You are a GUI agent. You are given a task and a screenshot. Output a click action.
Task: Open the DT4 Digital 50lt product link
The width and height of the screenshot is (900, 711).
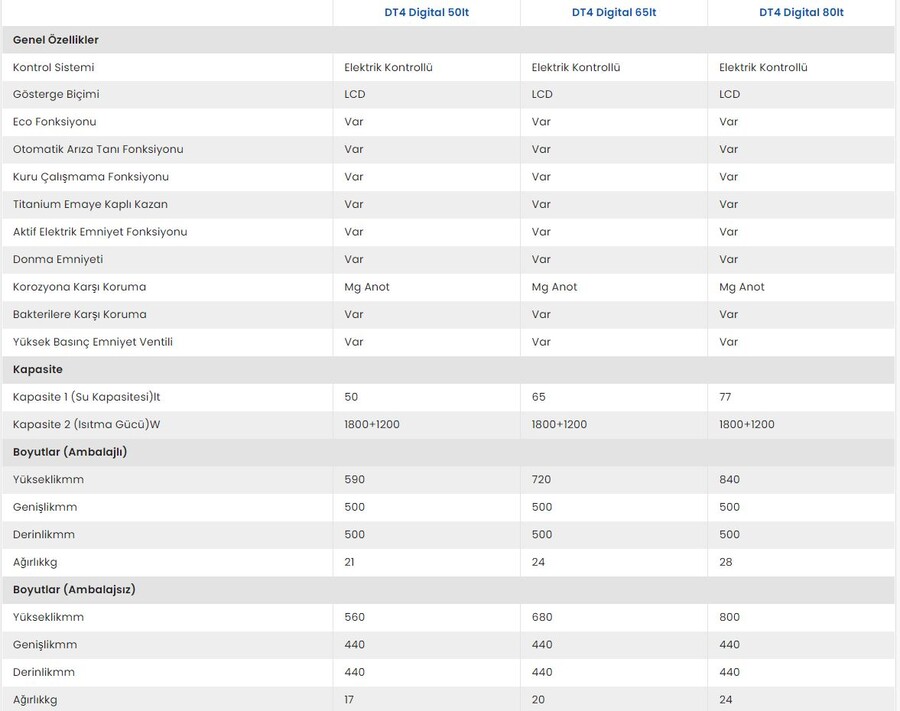pyautogui.click(x=426, y=12)
